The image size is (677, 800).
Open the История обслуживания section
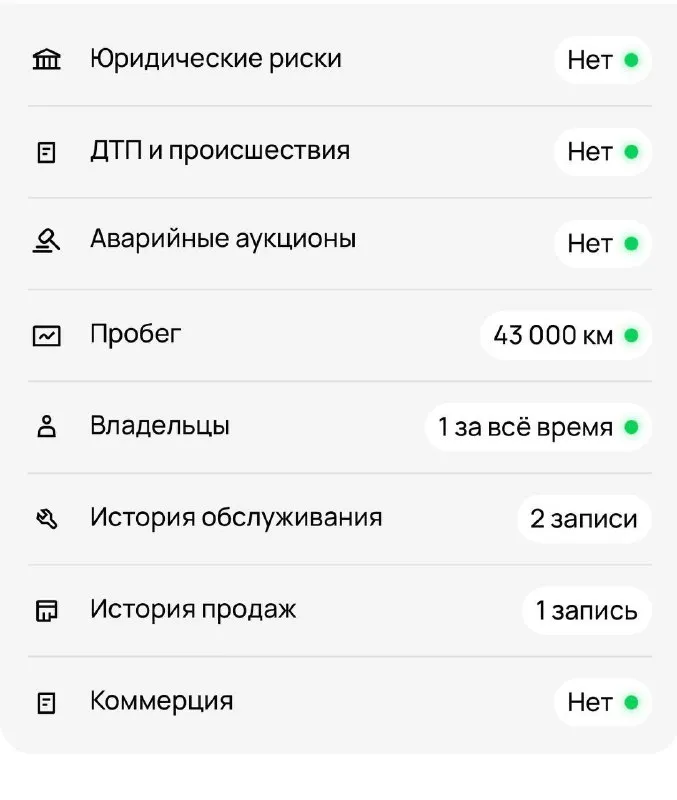coord(338,518)
